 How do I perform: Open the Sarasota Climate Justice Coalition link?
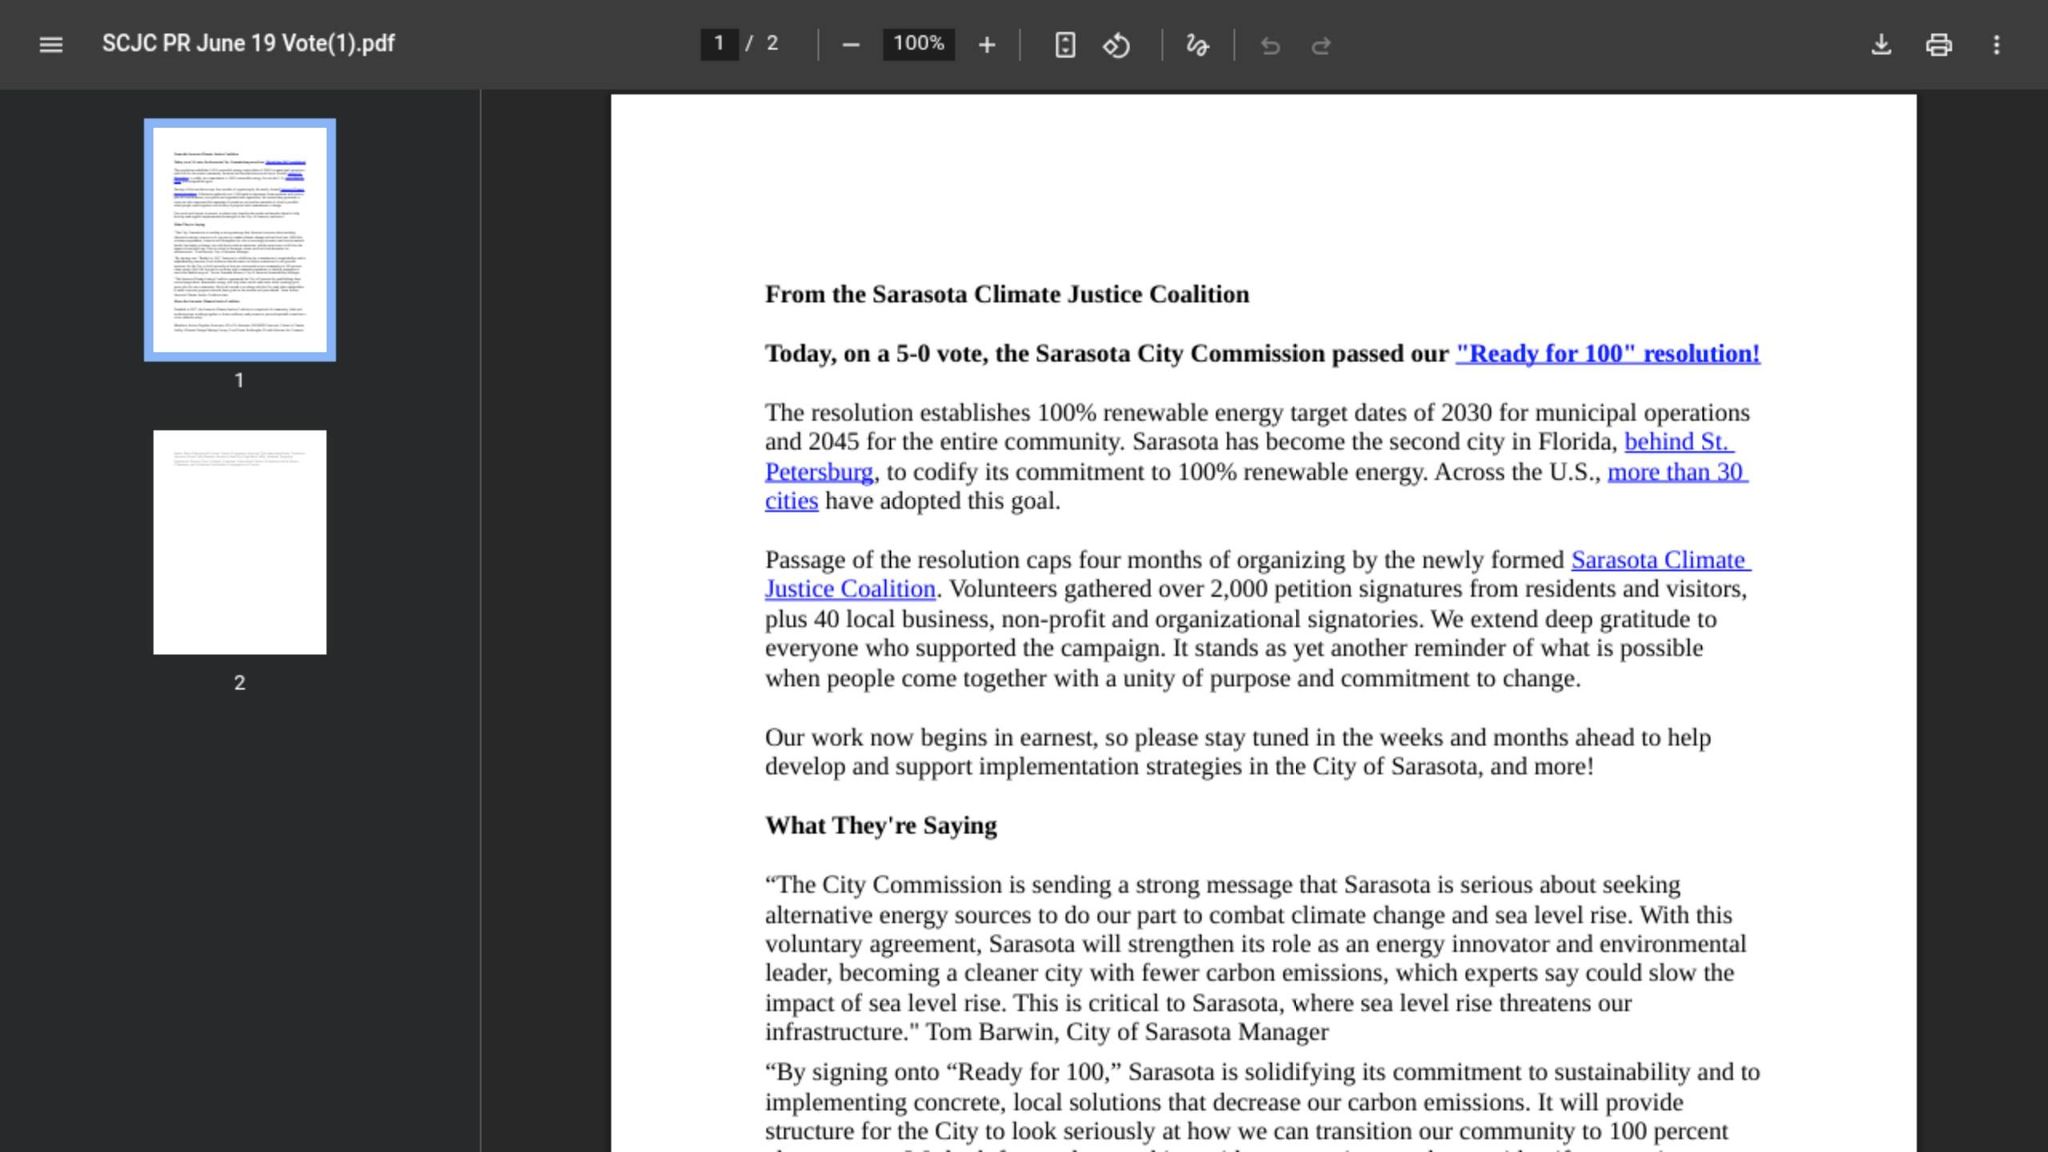click(1659, 560)
